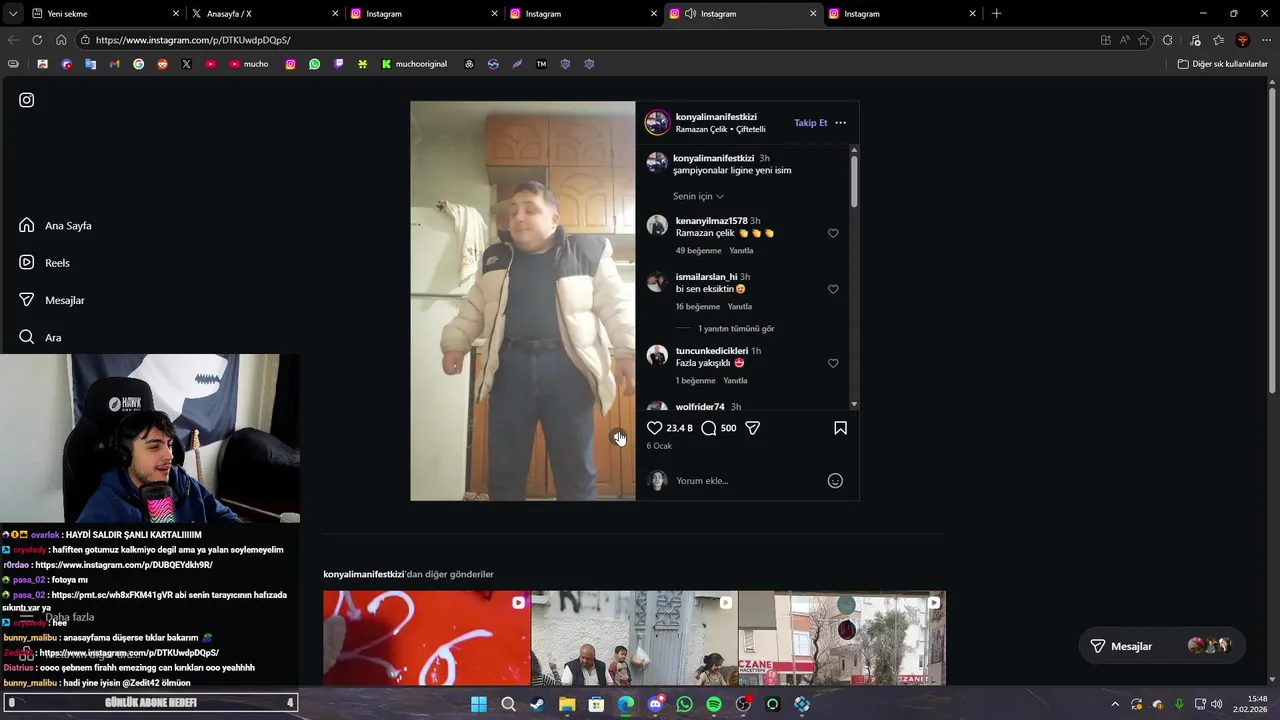Viewport: 1280px width, 720px height.
Task: Open browser extensions puzzle icon
Action: coord(1168,40)
